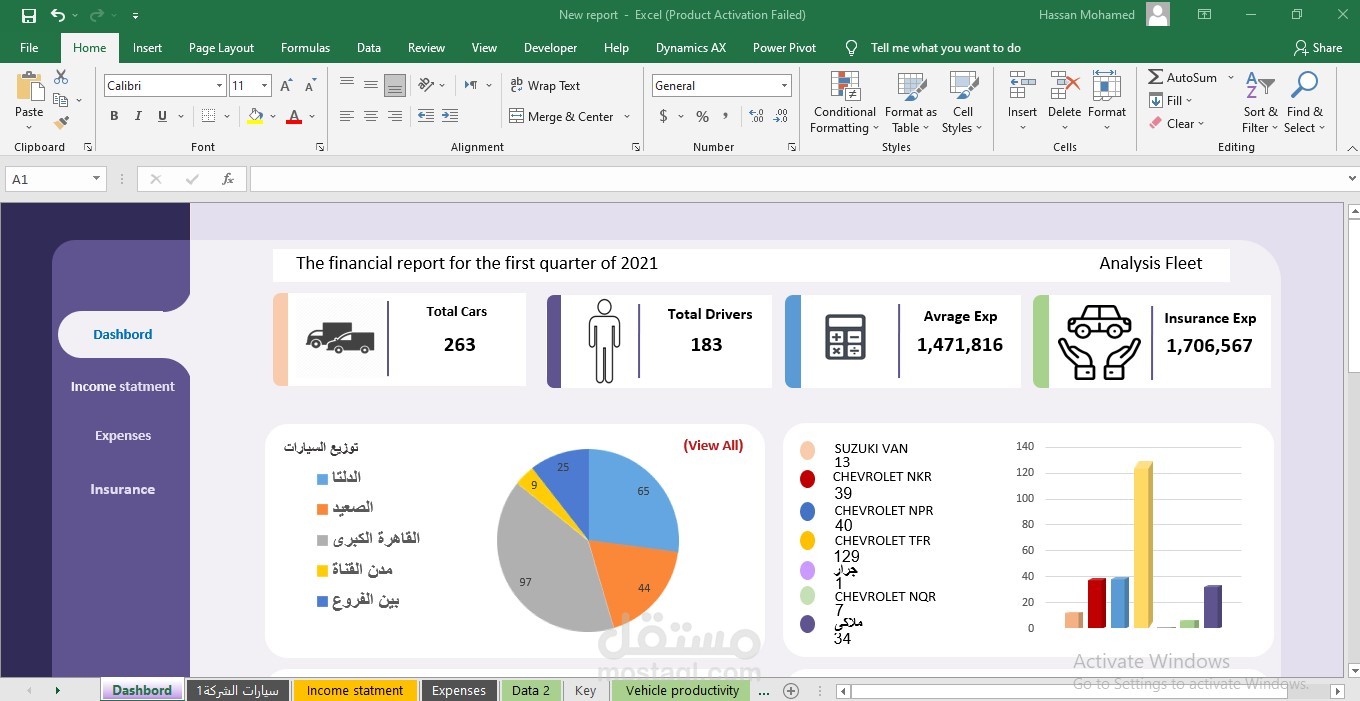Open Format as Table gallery

[x=911, y=102]
